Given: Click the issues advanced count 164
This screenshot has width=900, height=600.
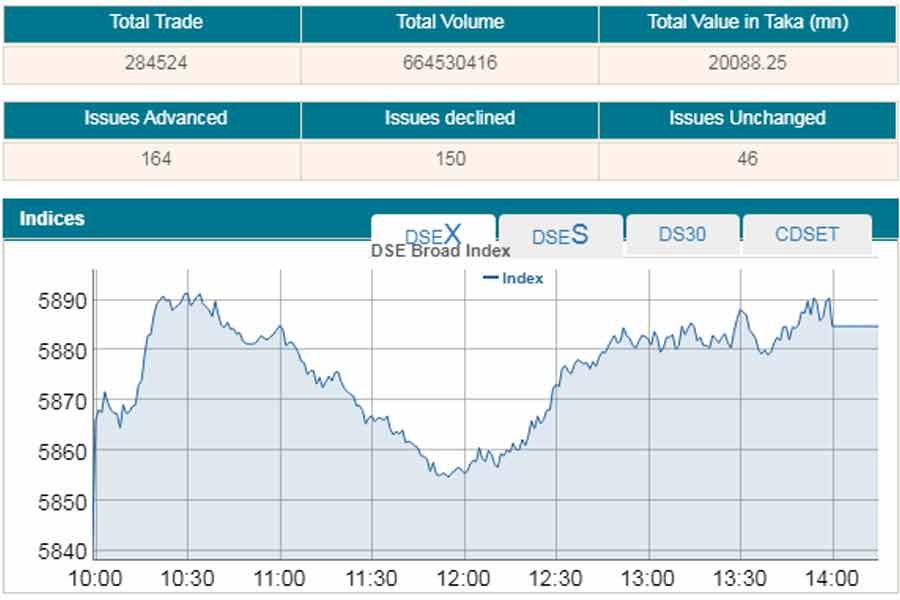Looking at the screenshot, I should point(155,158).
